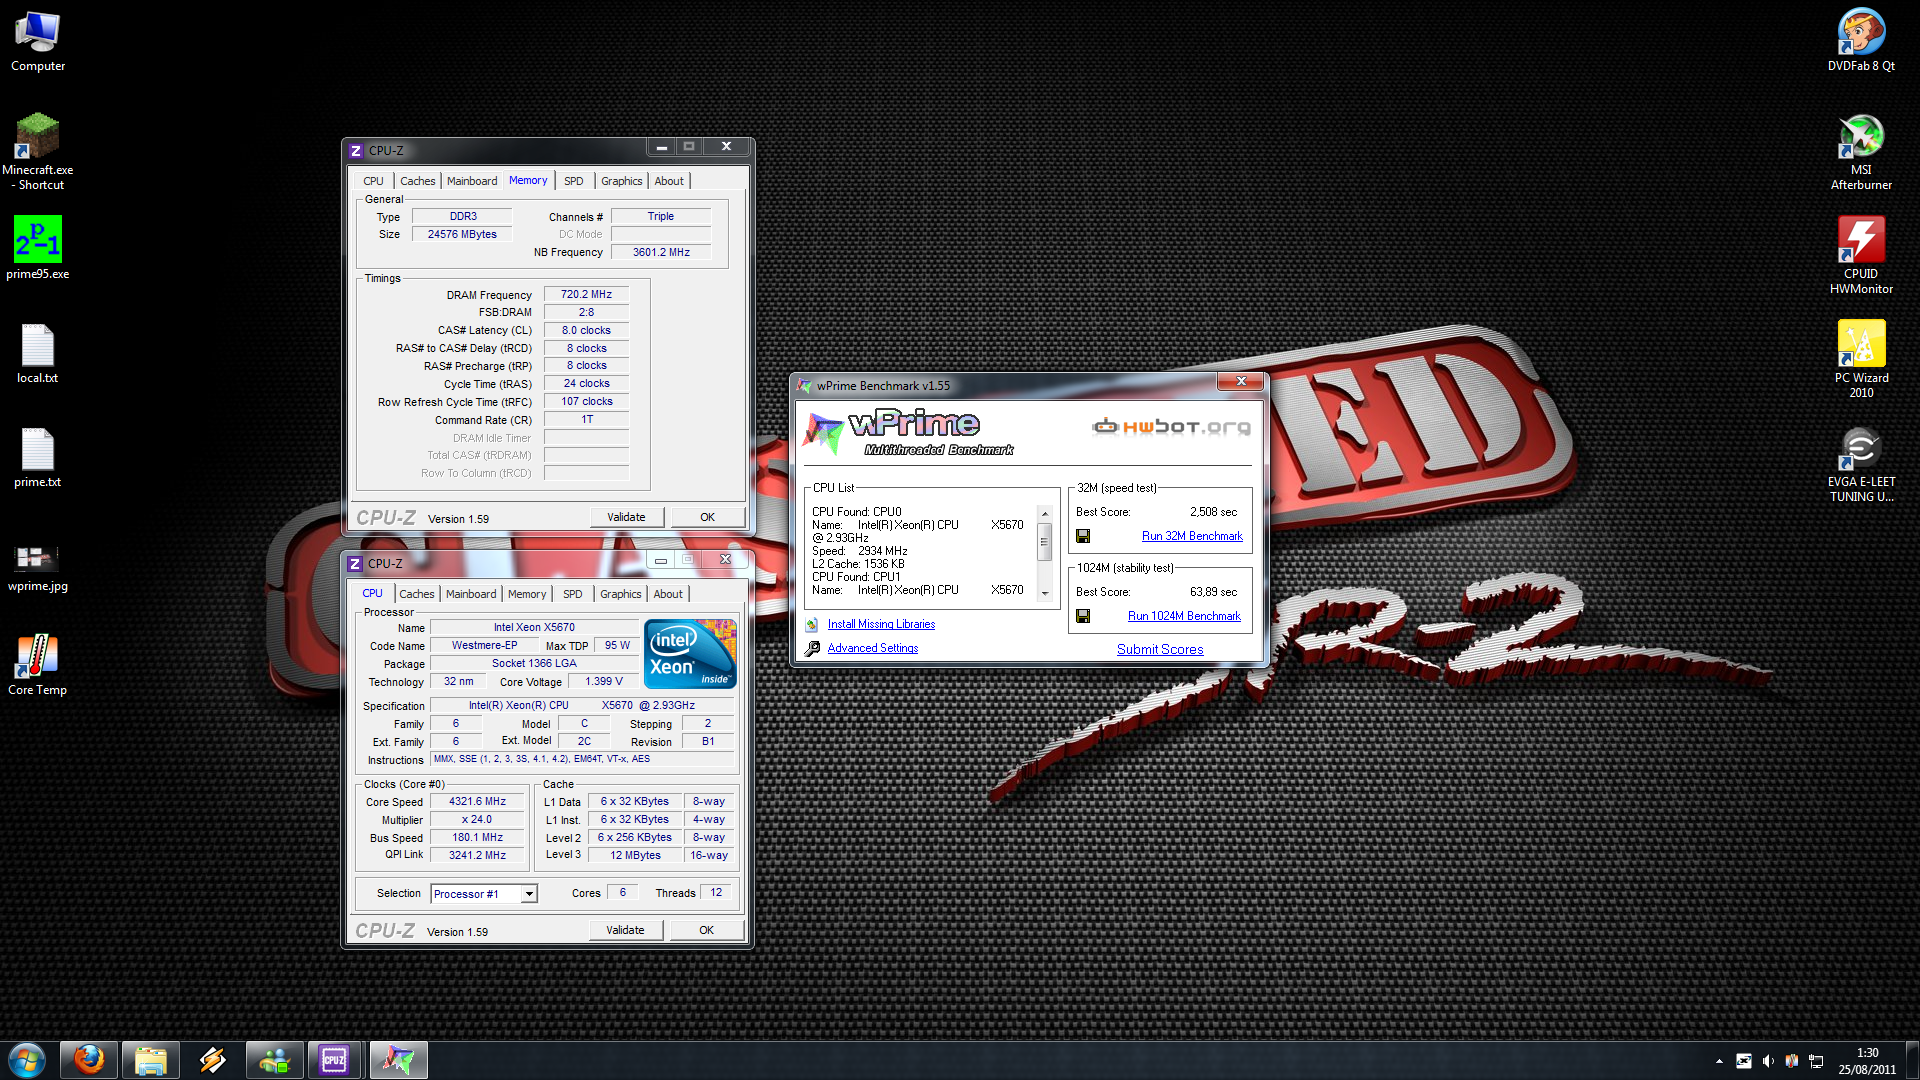
Task: Select wprime.jpg image on desktop
Action: tap(38, 566)
